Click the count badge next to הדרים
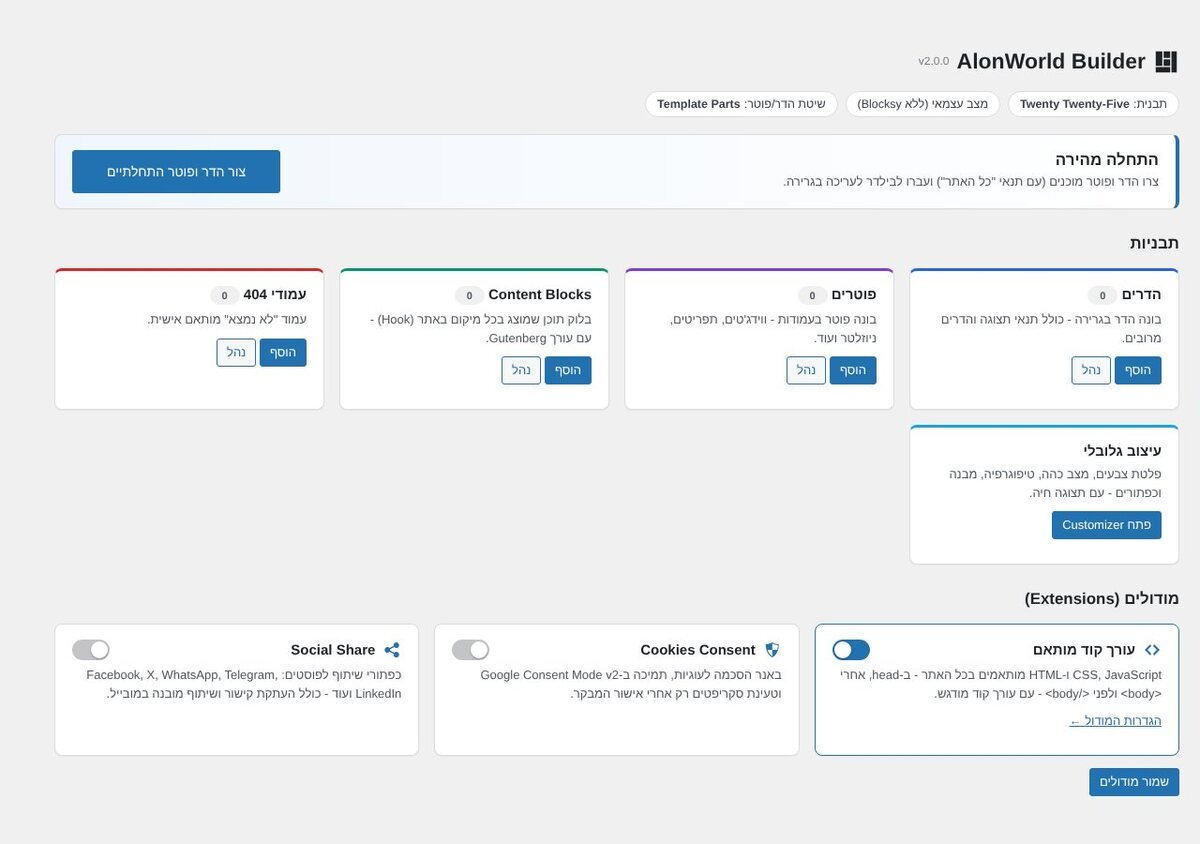 pos(1102,296)
